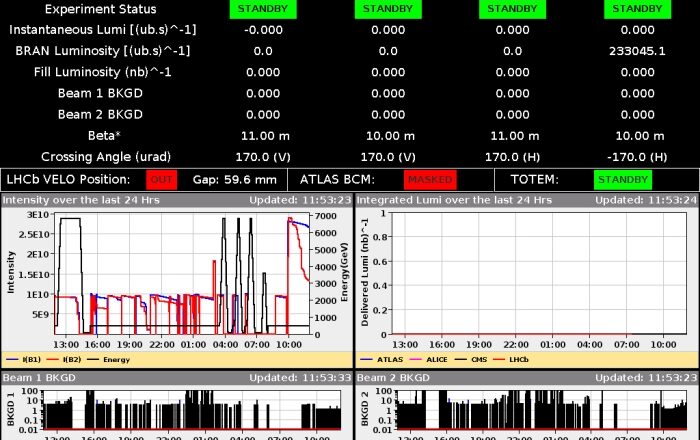Viewport: 700px width, 440px height.
Task: Click the STANDBY status above the -0.000 value
Action: (x=263, y=9)
